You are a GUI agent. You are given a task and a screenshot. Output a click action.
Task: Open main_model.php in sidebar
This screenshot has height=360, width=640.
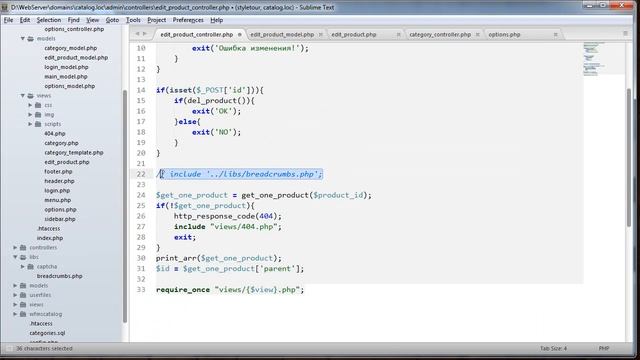point(66,77)
